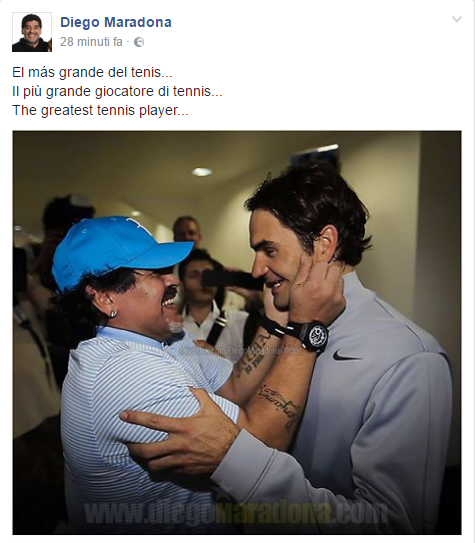
Task: Click the globe public-audience icon
Action: coord(139,42)
